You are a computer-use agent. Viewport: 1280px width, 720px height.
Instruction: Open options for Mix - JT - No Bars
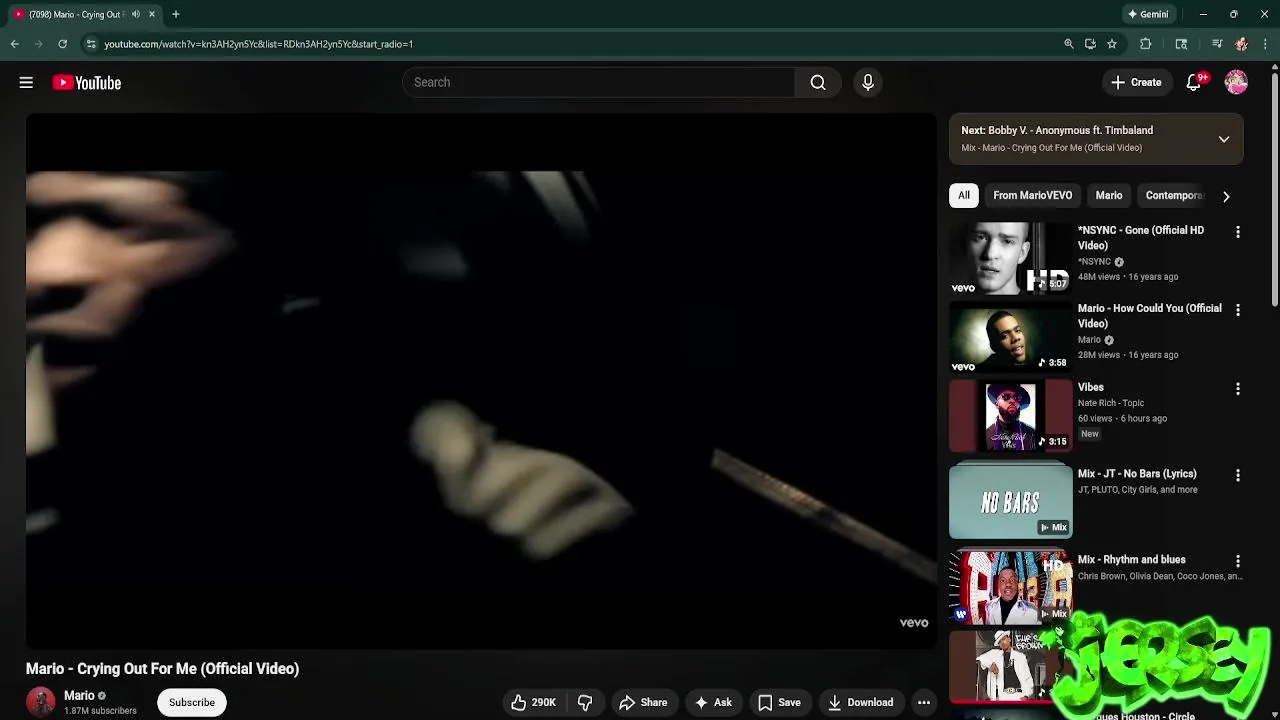click(x=1238, y=476)
